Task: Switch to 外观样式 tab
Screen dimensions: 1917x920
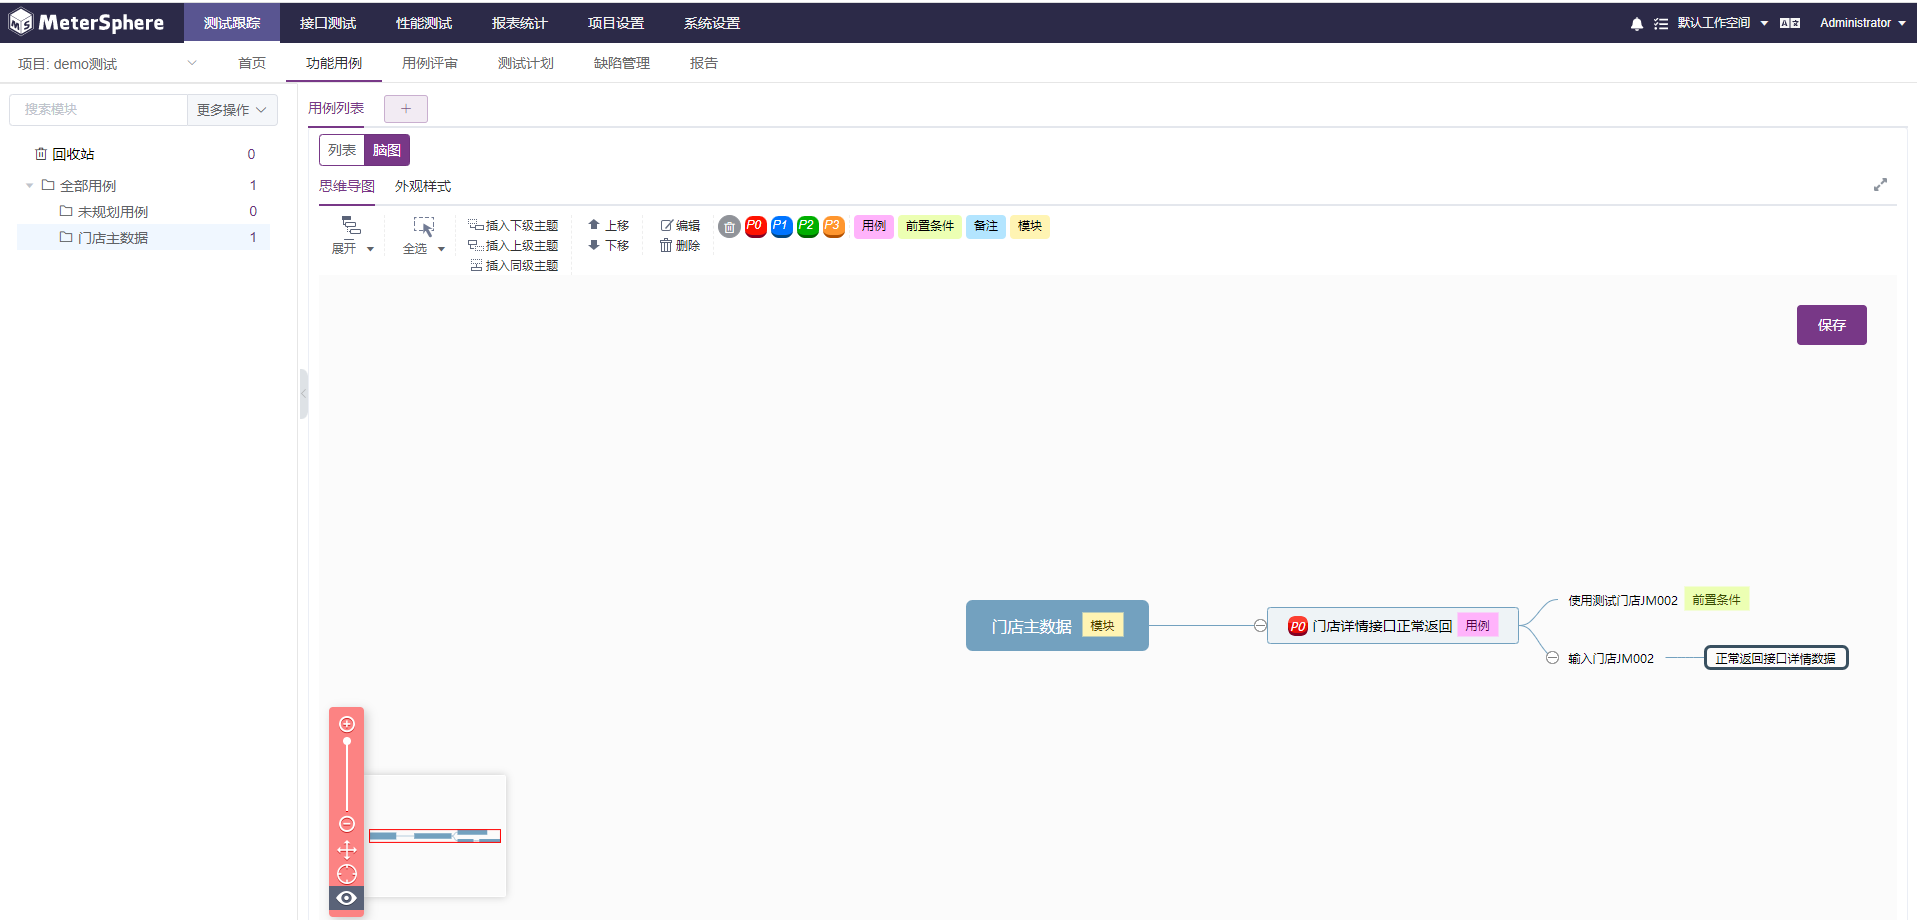Action: [423, 186]
